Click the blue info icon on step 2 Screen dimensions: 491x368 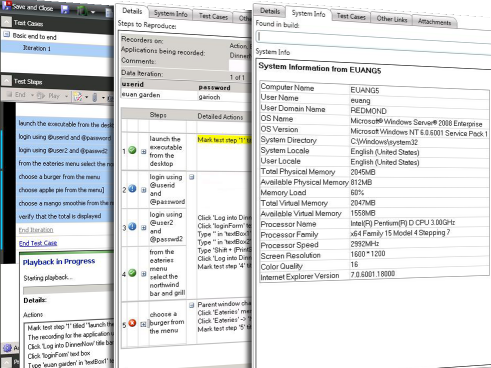coord(132,189)
